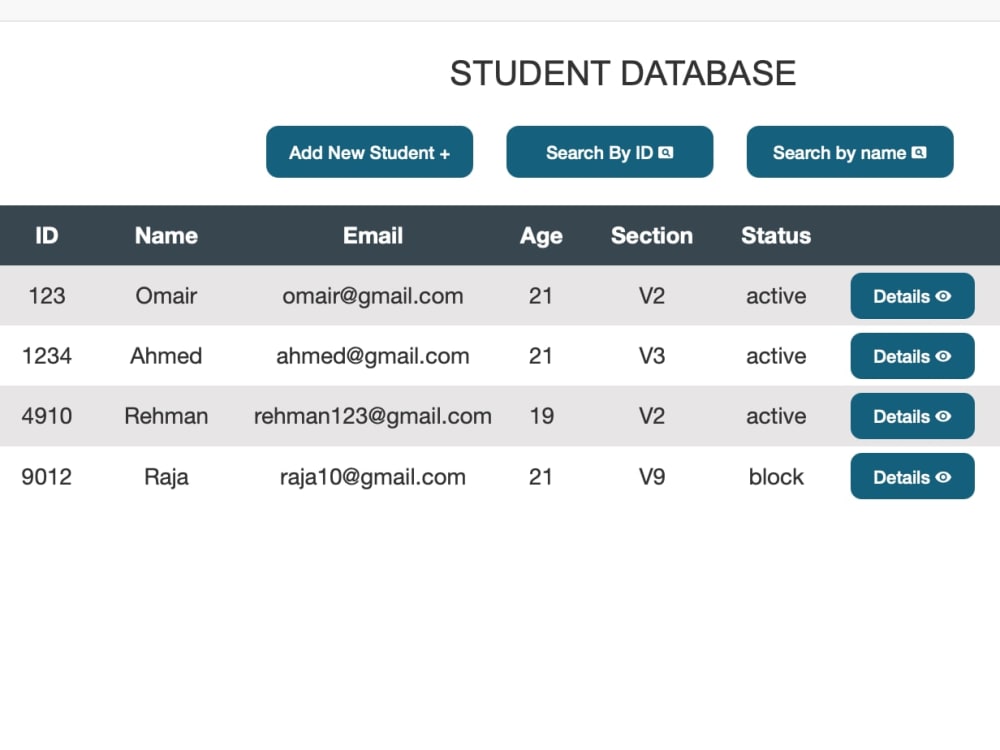The image size is (1000, 750).
Task: Click the eye icon in Ahmed's row
Action: pos(943,356)
